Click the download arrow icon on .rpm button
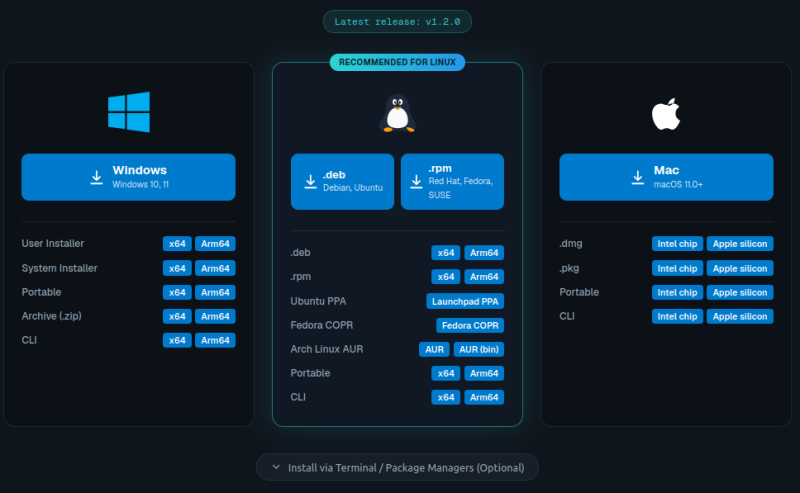The width and height of the screenshot is (800, 493). click(x=416, y=182)
